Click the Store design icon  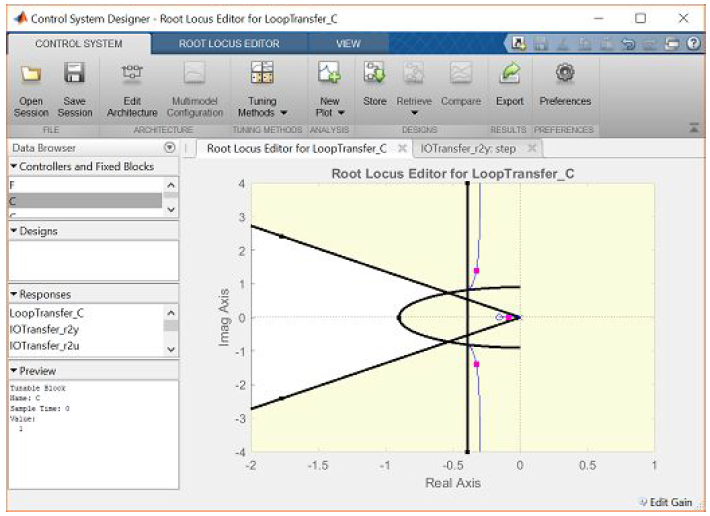click(374, 74)
